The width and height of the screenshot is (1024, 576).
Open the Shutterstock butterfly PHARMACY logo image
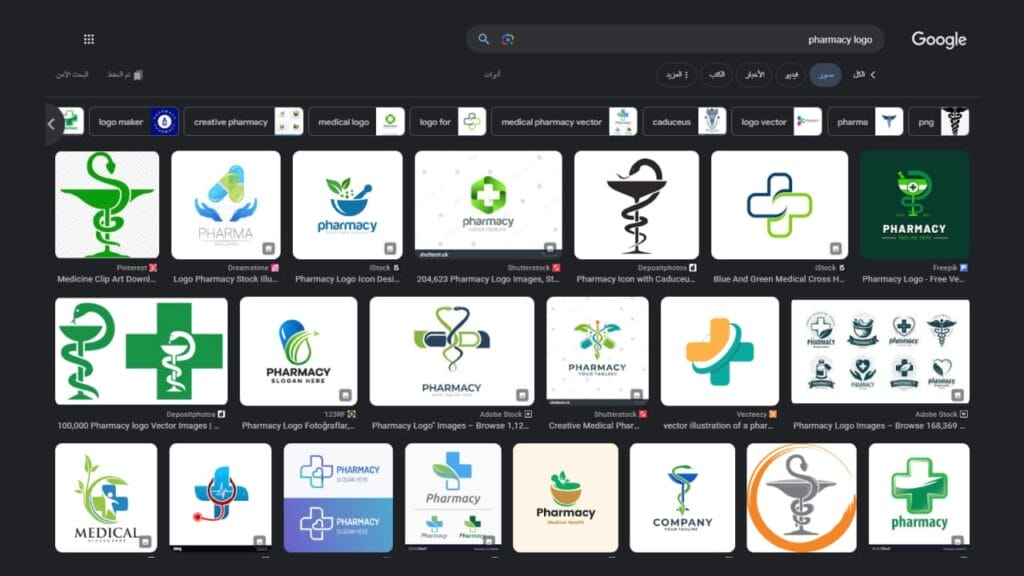(598, 351)
